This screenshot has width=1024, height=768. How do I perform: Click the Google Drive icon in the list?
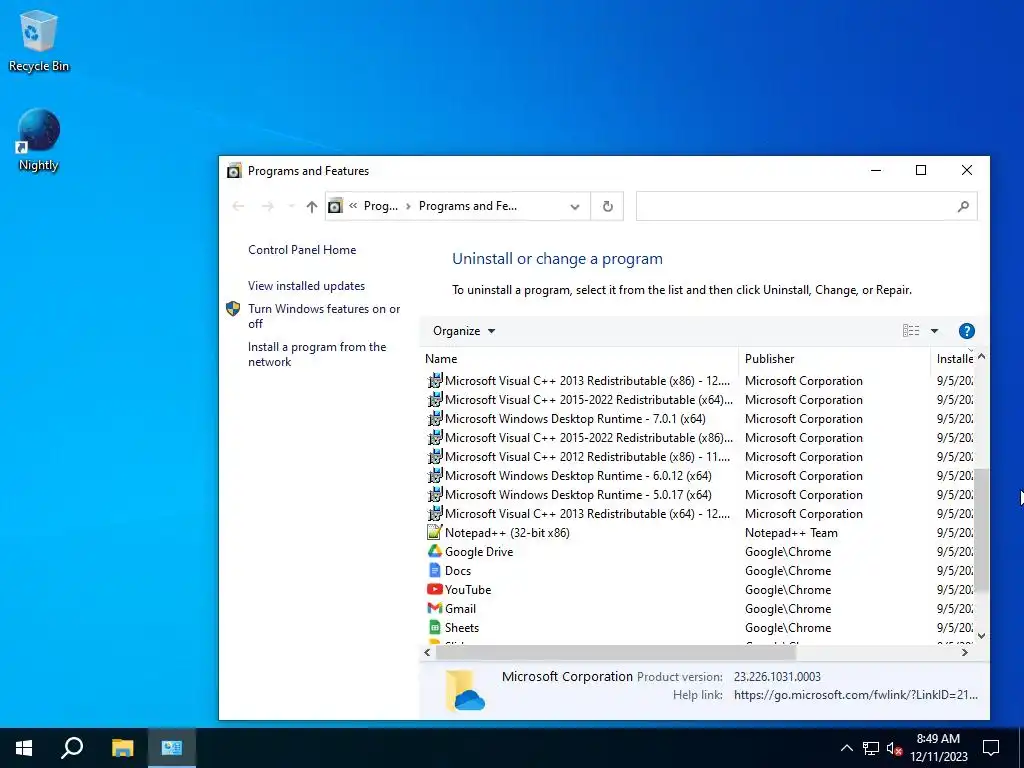434,551
